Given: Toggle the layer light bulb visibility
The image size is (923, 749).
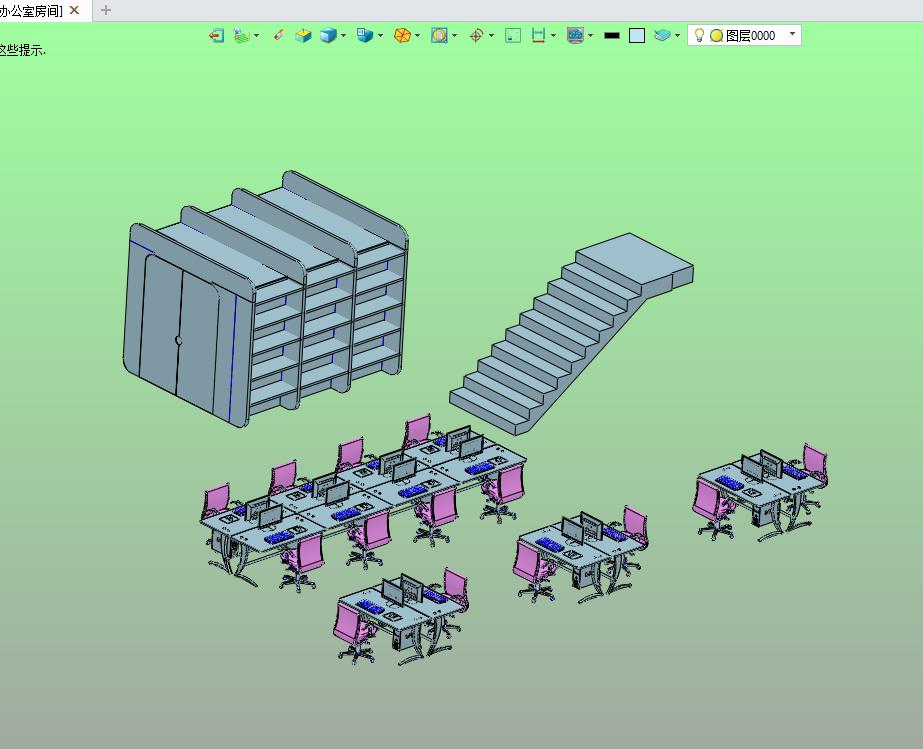Looking at the screenshot, I should pyautogui.click(x=700, y=35).
